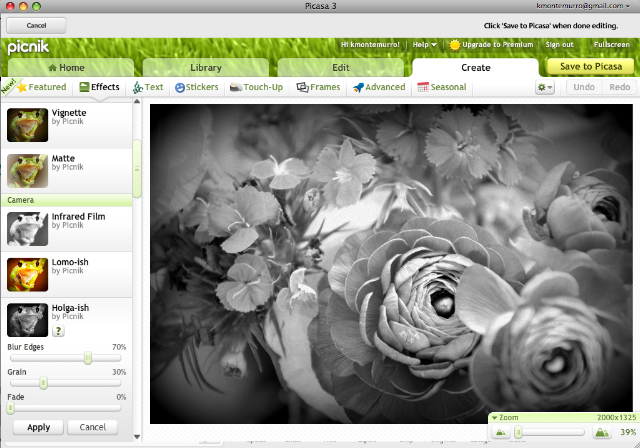Screen dimensions: 640x448
Task: Collapse the Zoom panel triangle
Action: 494,418
